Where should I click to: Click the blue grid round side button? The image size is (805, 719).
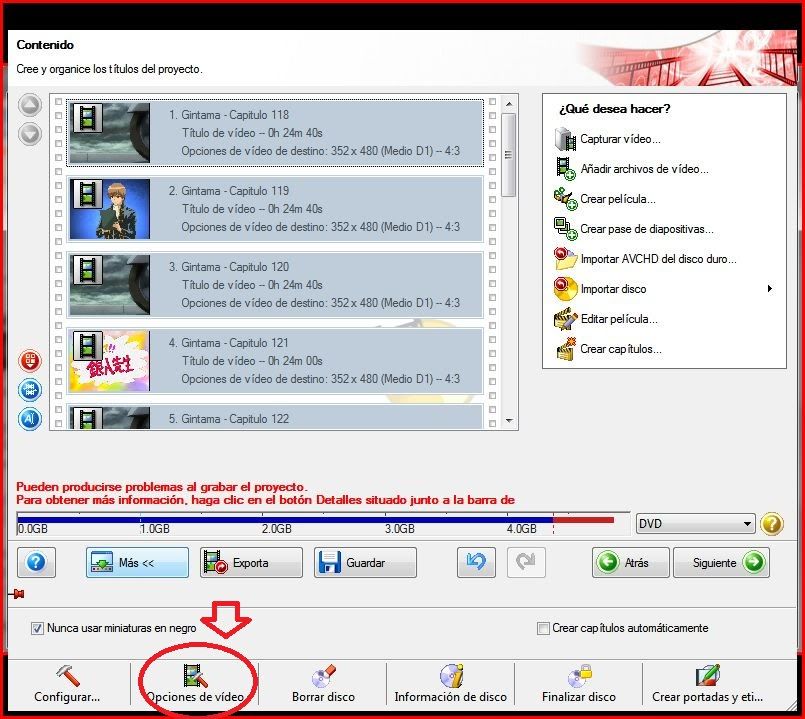[x=30, y=390]
